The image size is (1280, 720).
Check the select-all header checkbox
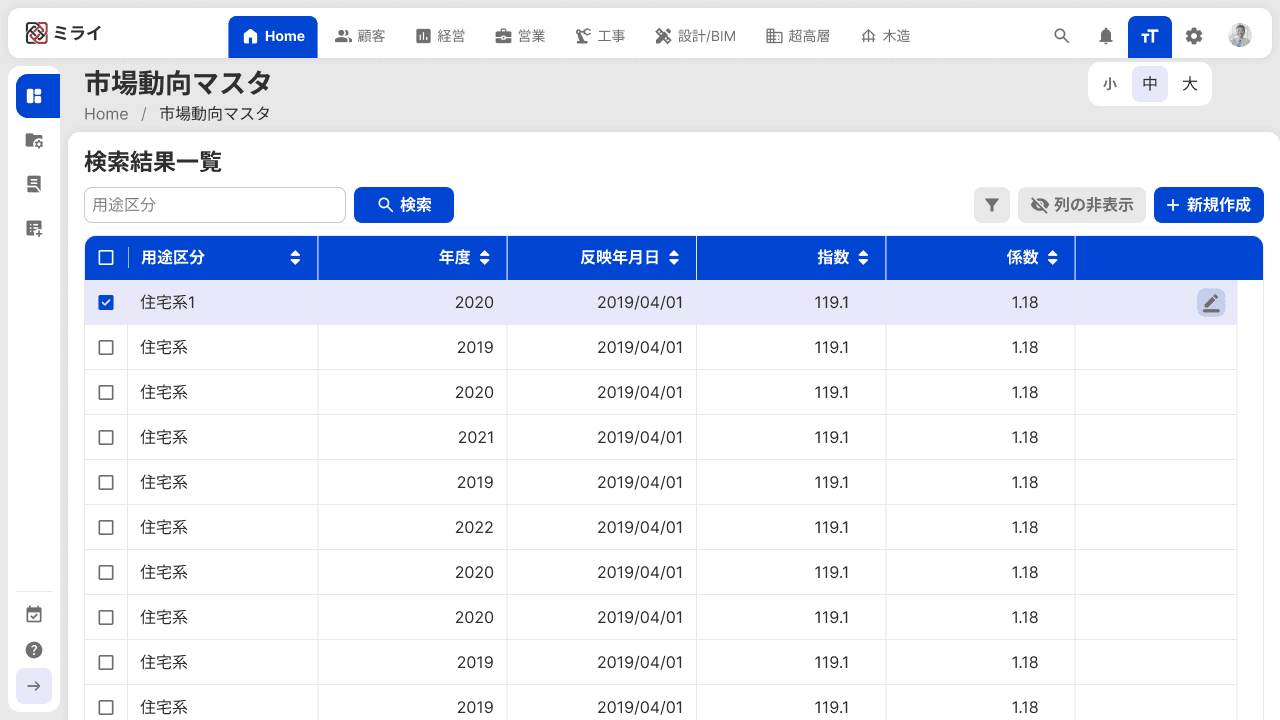pos(106,258)
